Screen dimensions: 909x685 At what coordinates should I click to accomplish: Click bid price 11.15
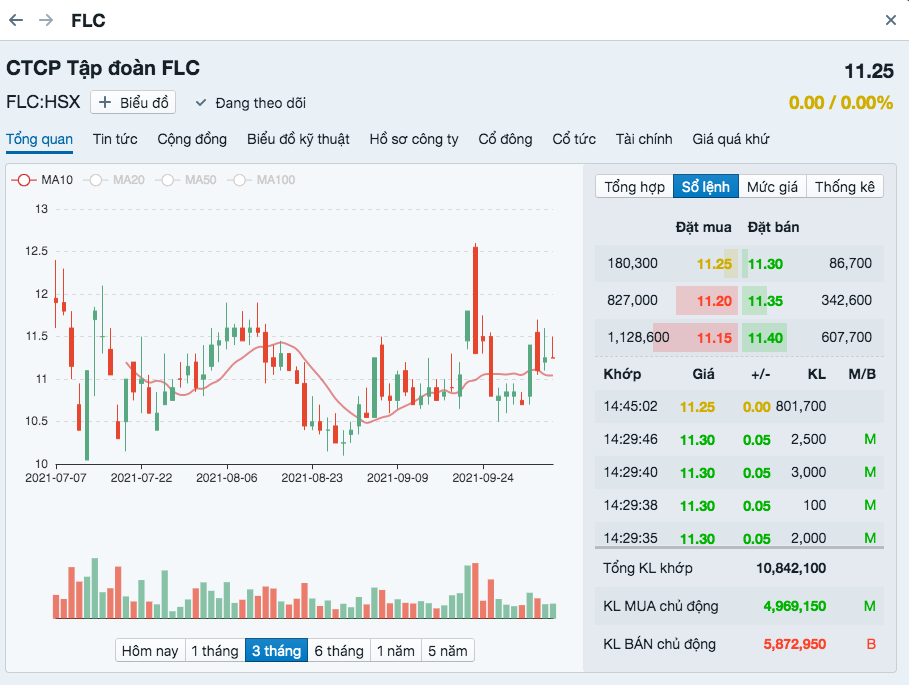pyautogui.click(x=714, y=338)
